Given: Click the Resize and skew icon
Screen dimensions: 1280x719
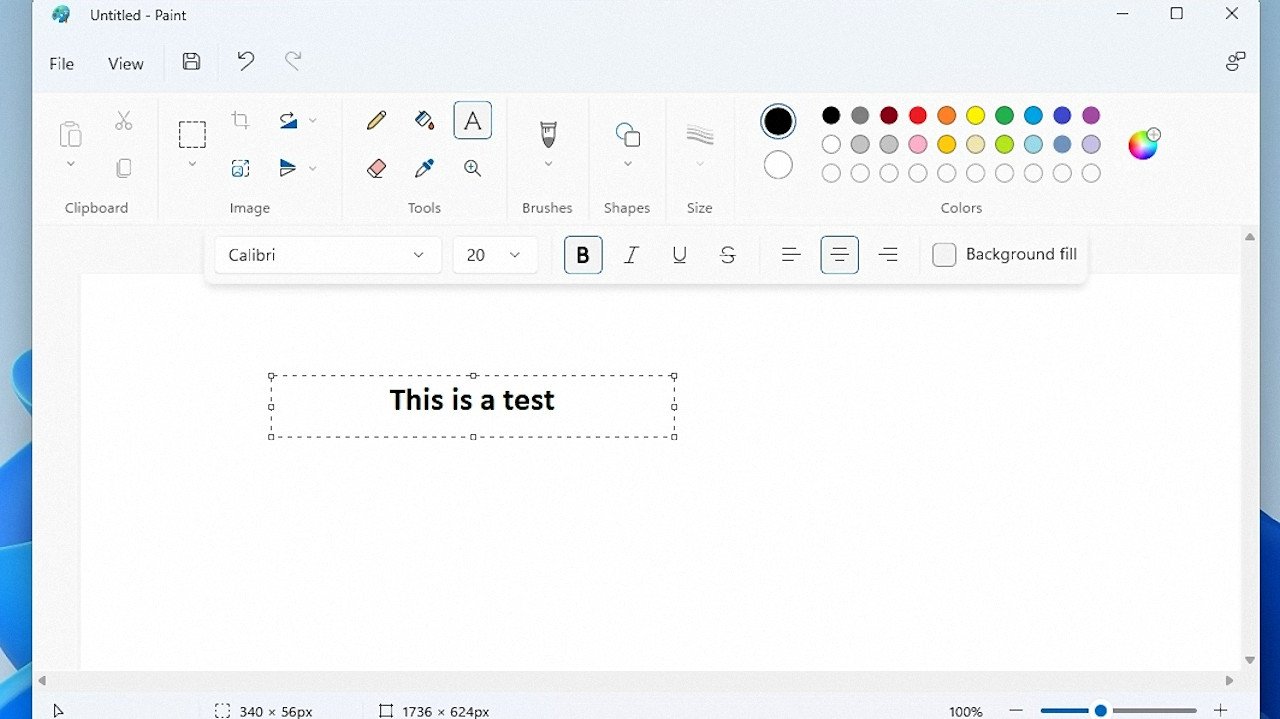Looking at the screenshot, I should (240, 168).
